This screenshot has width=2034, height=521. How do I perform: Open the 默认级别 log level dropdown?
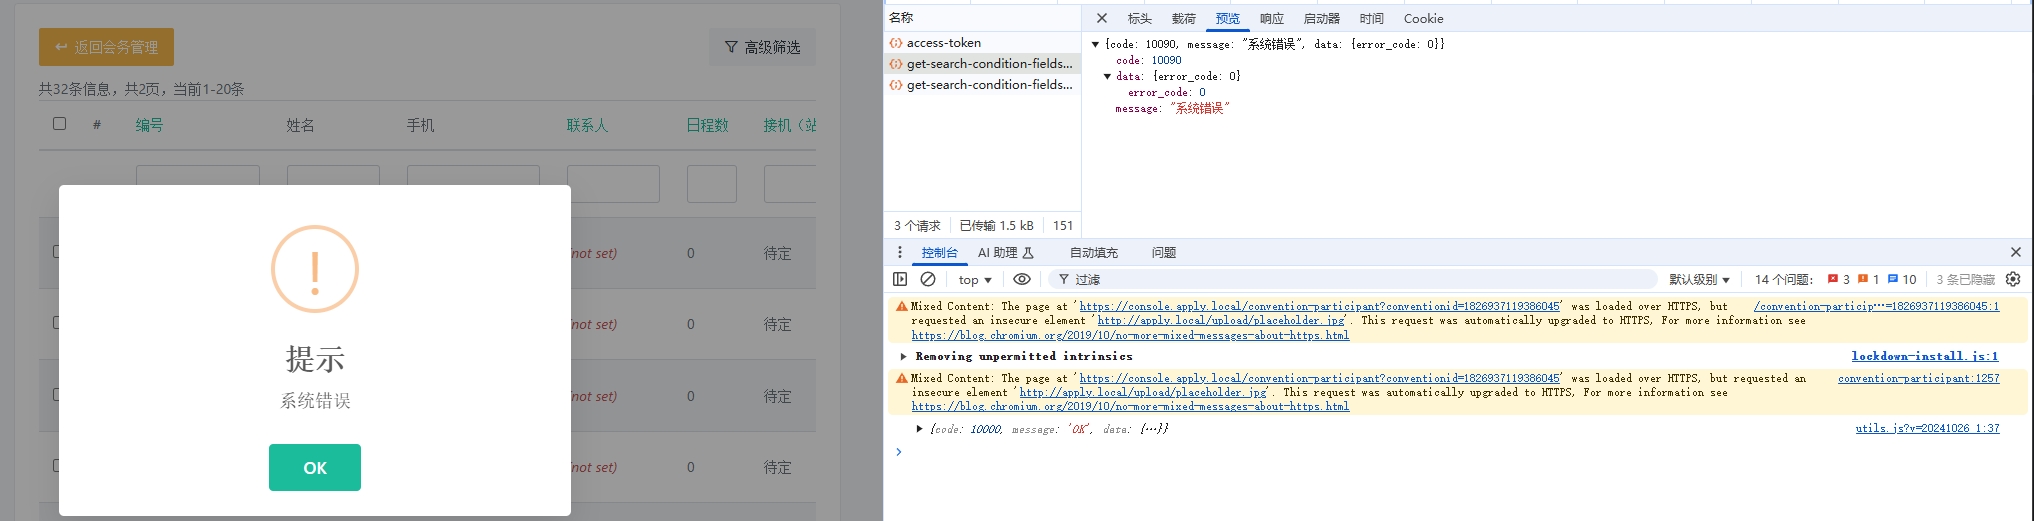[x=1698, y=280]
